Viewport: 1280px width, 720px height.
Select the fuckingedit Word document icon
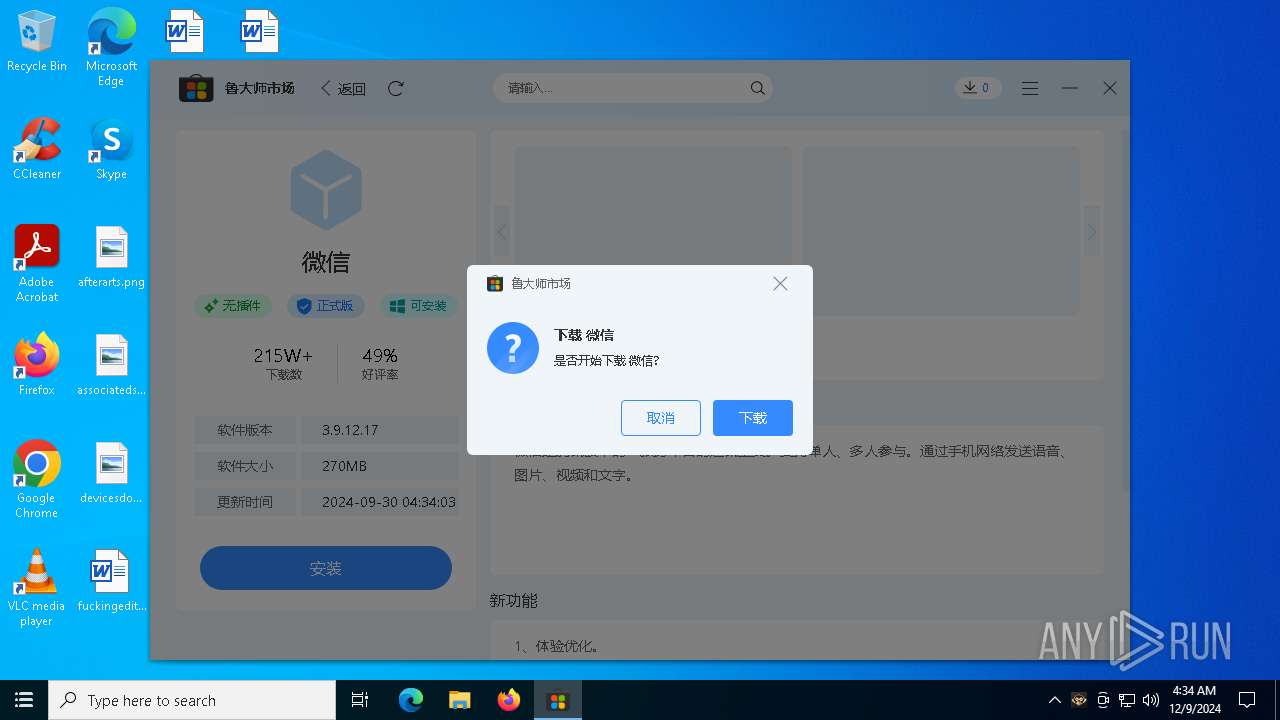pyautogui.click(x=111, y=581)
